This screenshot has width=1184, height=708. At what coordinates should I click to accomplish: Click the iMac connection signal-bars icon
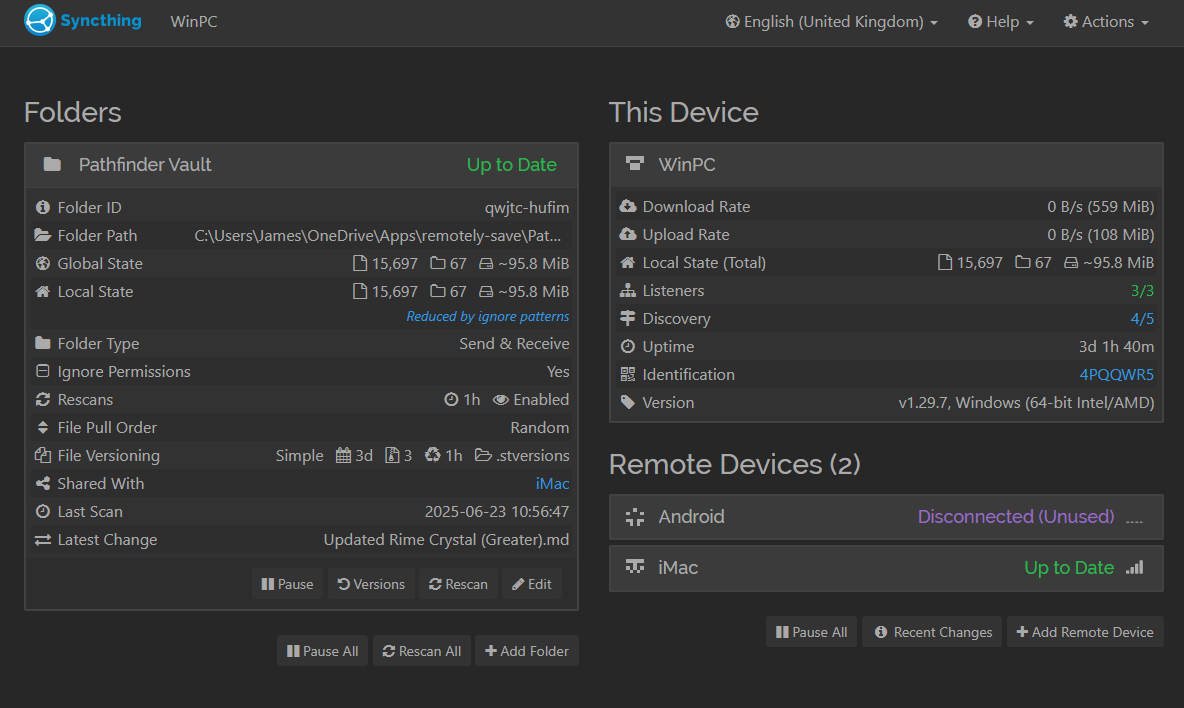point(1134,567)
